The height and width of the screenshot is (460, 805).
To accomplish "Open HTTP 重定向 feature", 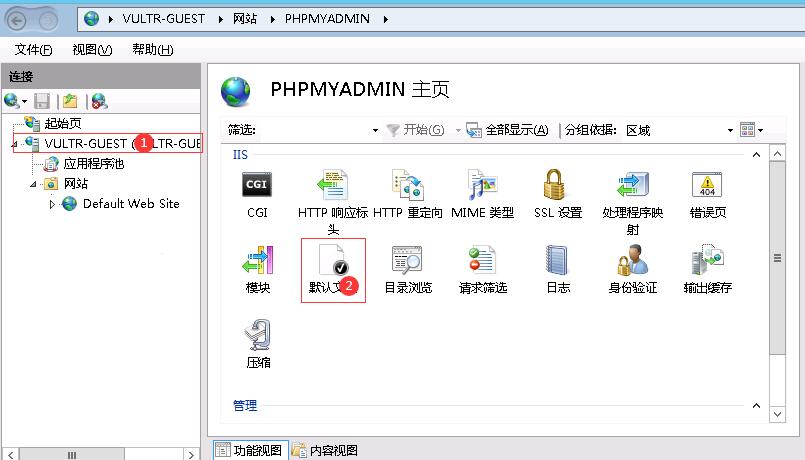I will coord(408,185).
